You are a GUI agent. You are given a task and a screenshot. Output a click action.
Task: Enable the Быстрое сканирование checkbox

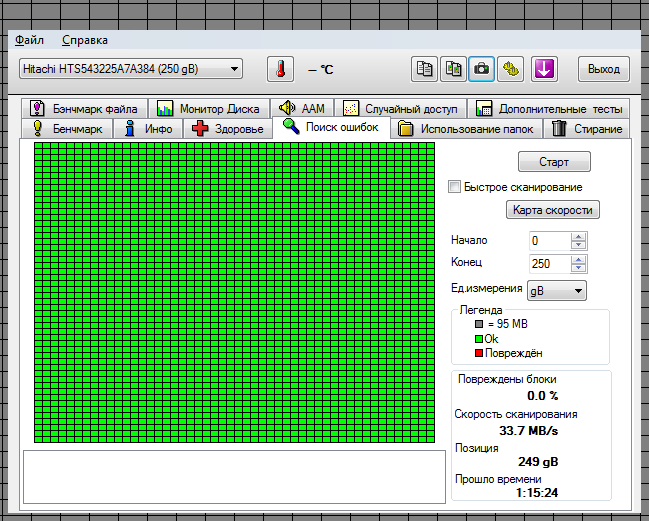coord(455,187)
